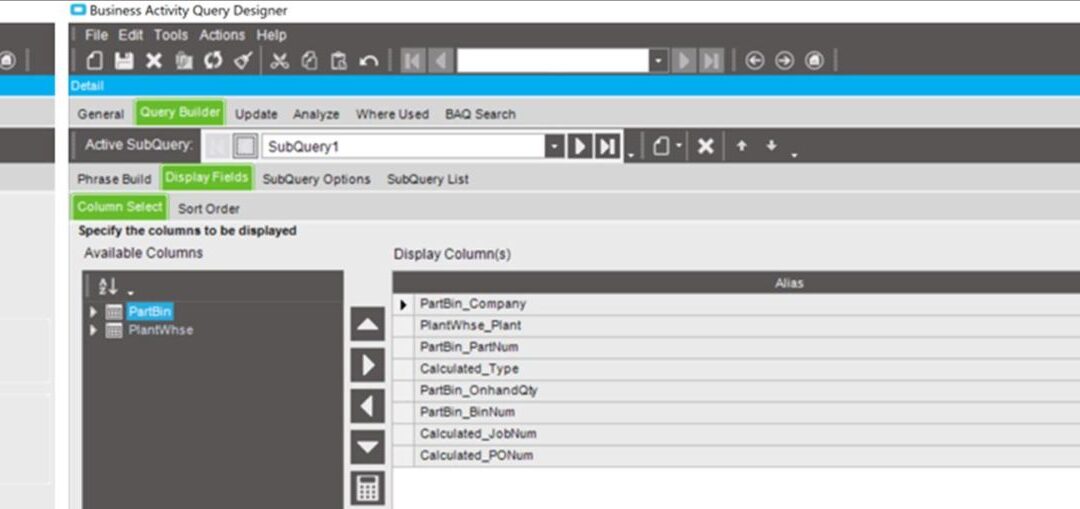Select the PlantWhse table in Available Columns
Image resolution: width=1080 pixels, height=509 pixels.
click(160, 330)
